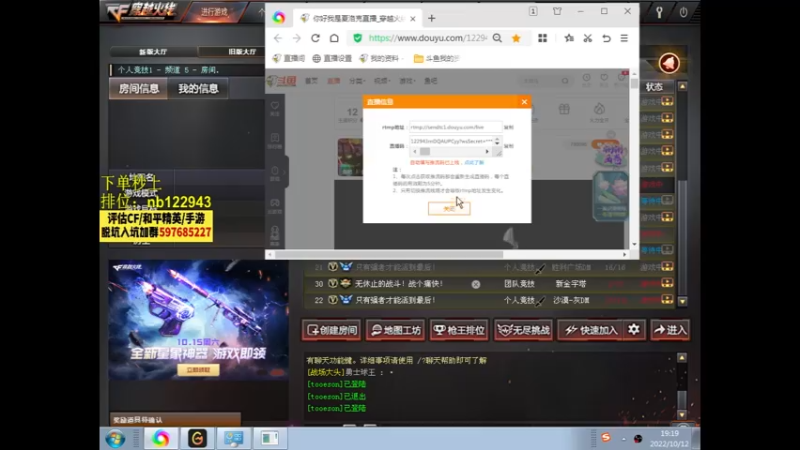This screenshot has height=450, width=800.
Task: Open the browser hamburger menu
Action: [x=624, y=38]
